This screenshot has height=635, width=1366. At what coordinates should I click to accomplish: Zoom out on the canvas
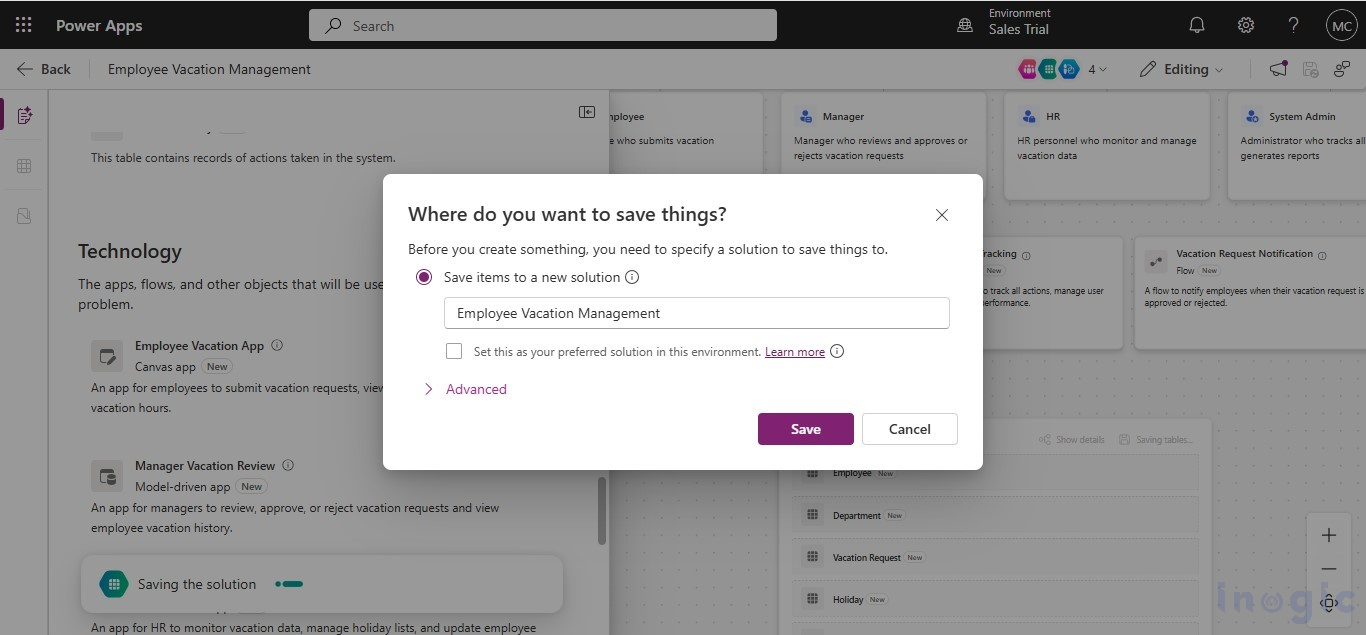(x=1329, y=569)
